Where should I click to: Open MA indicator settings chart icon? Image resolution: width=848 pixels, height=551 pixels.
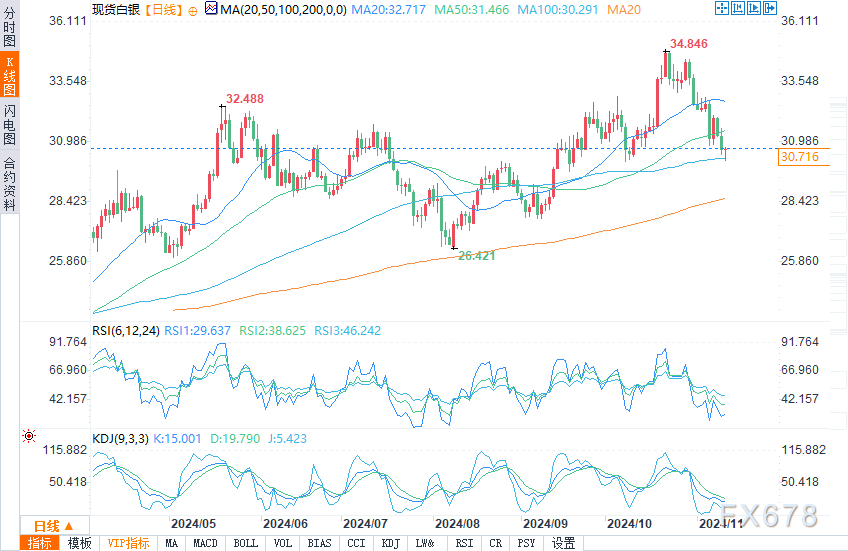pyautogui.click(x=211, y=9)
